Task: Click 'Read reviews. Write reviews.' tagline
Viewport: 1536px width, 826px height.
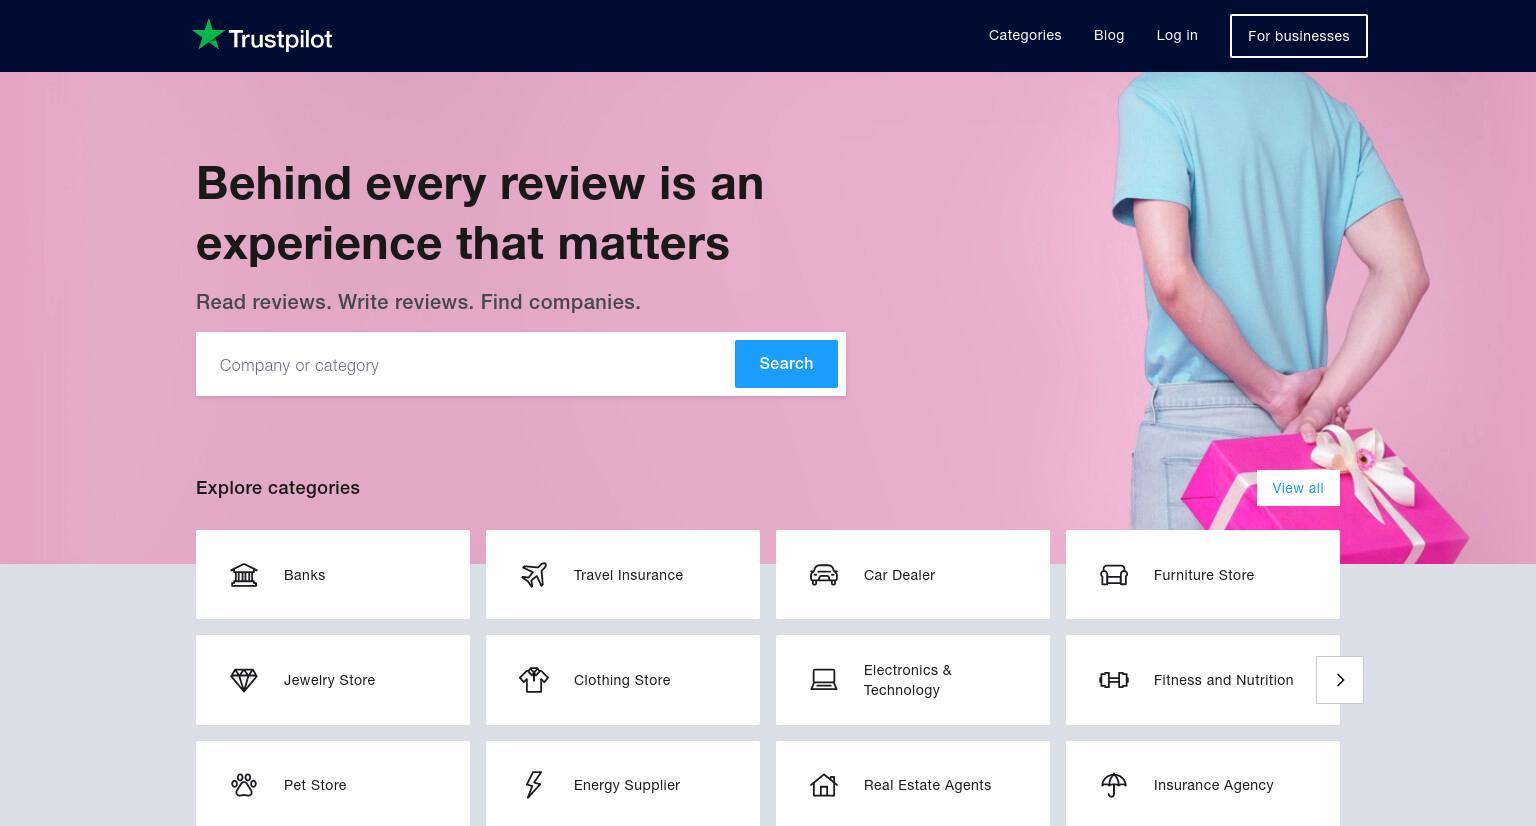Action: [x=418, y=302]
